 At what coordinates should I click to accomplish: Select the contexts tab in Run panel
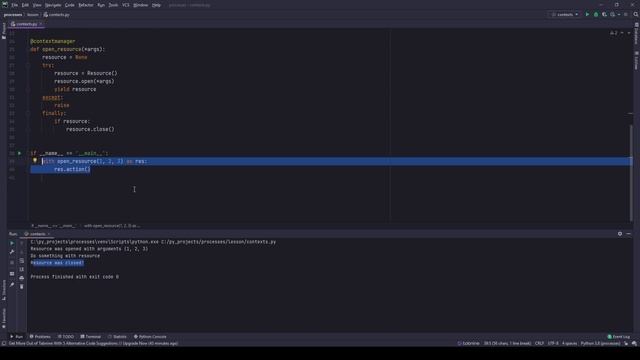[x=37, y=234]
